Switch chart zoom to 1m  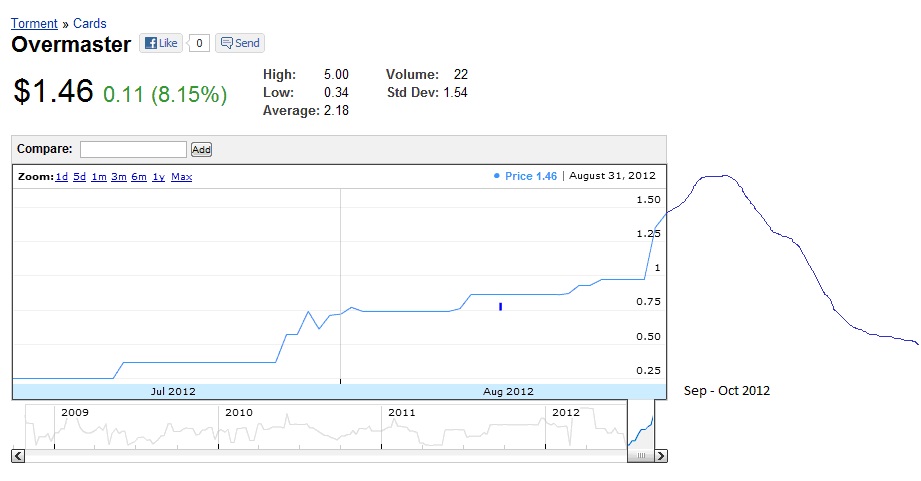98,177
